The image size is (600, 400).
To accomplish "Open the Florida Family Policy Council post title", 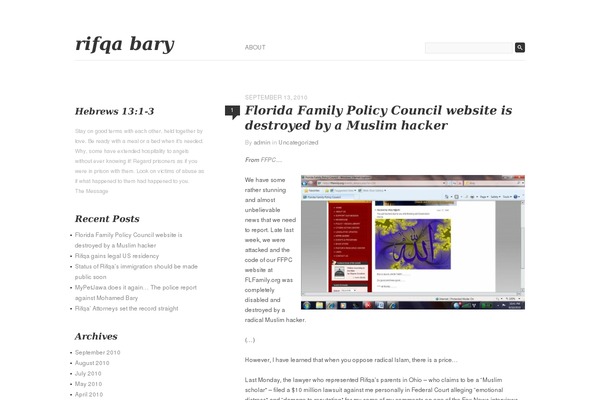I will [378, 118].
